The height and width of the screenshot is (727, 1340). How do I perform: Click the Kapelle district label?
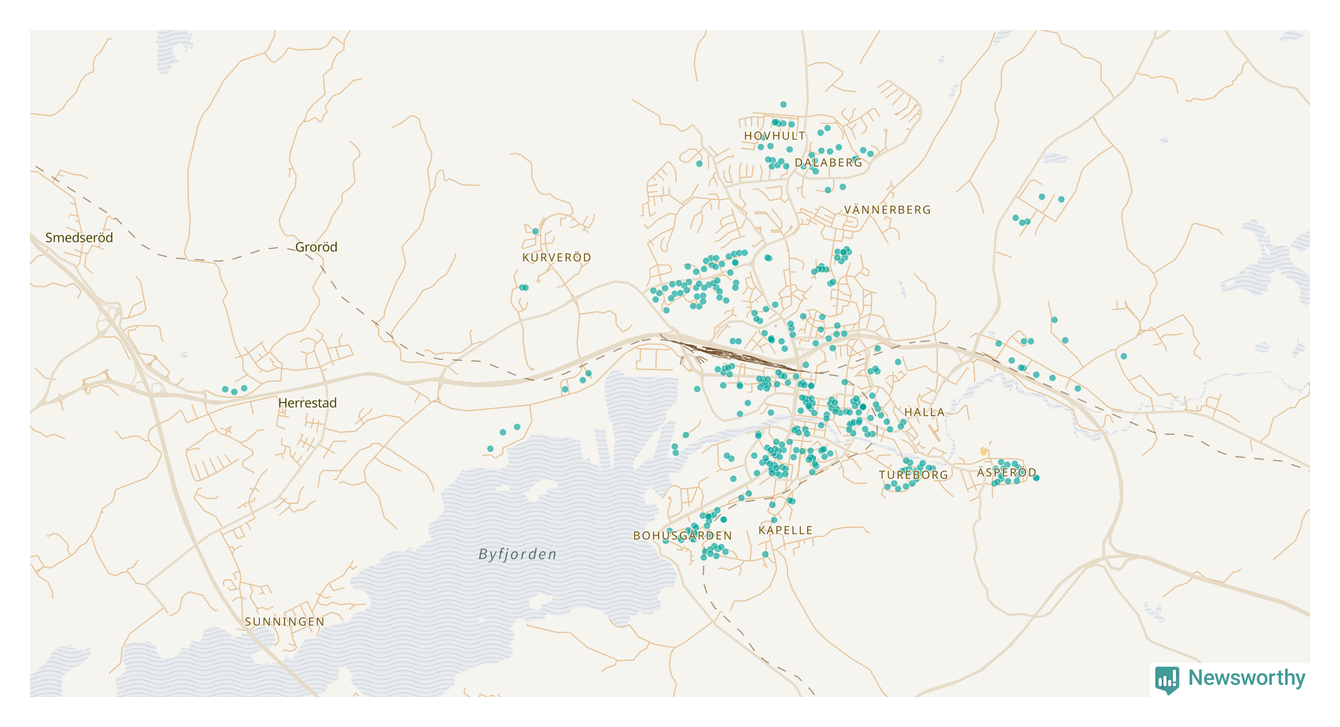pyautogui.click(x=785, y=530)
